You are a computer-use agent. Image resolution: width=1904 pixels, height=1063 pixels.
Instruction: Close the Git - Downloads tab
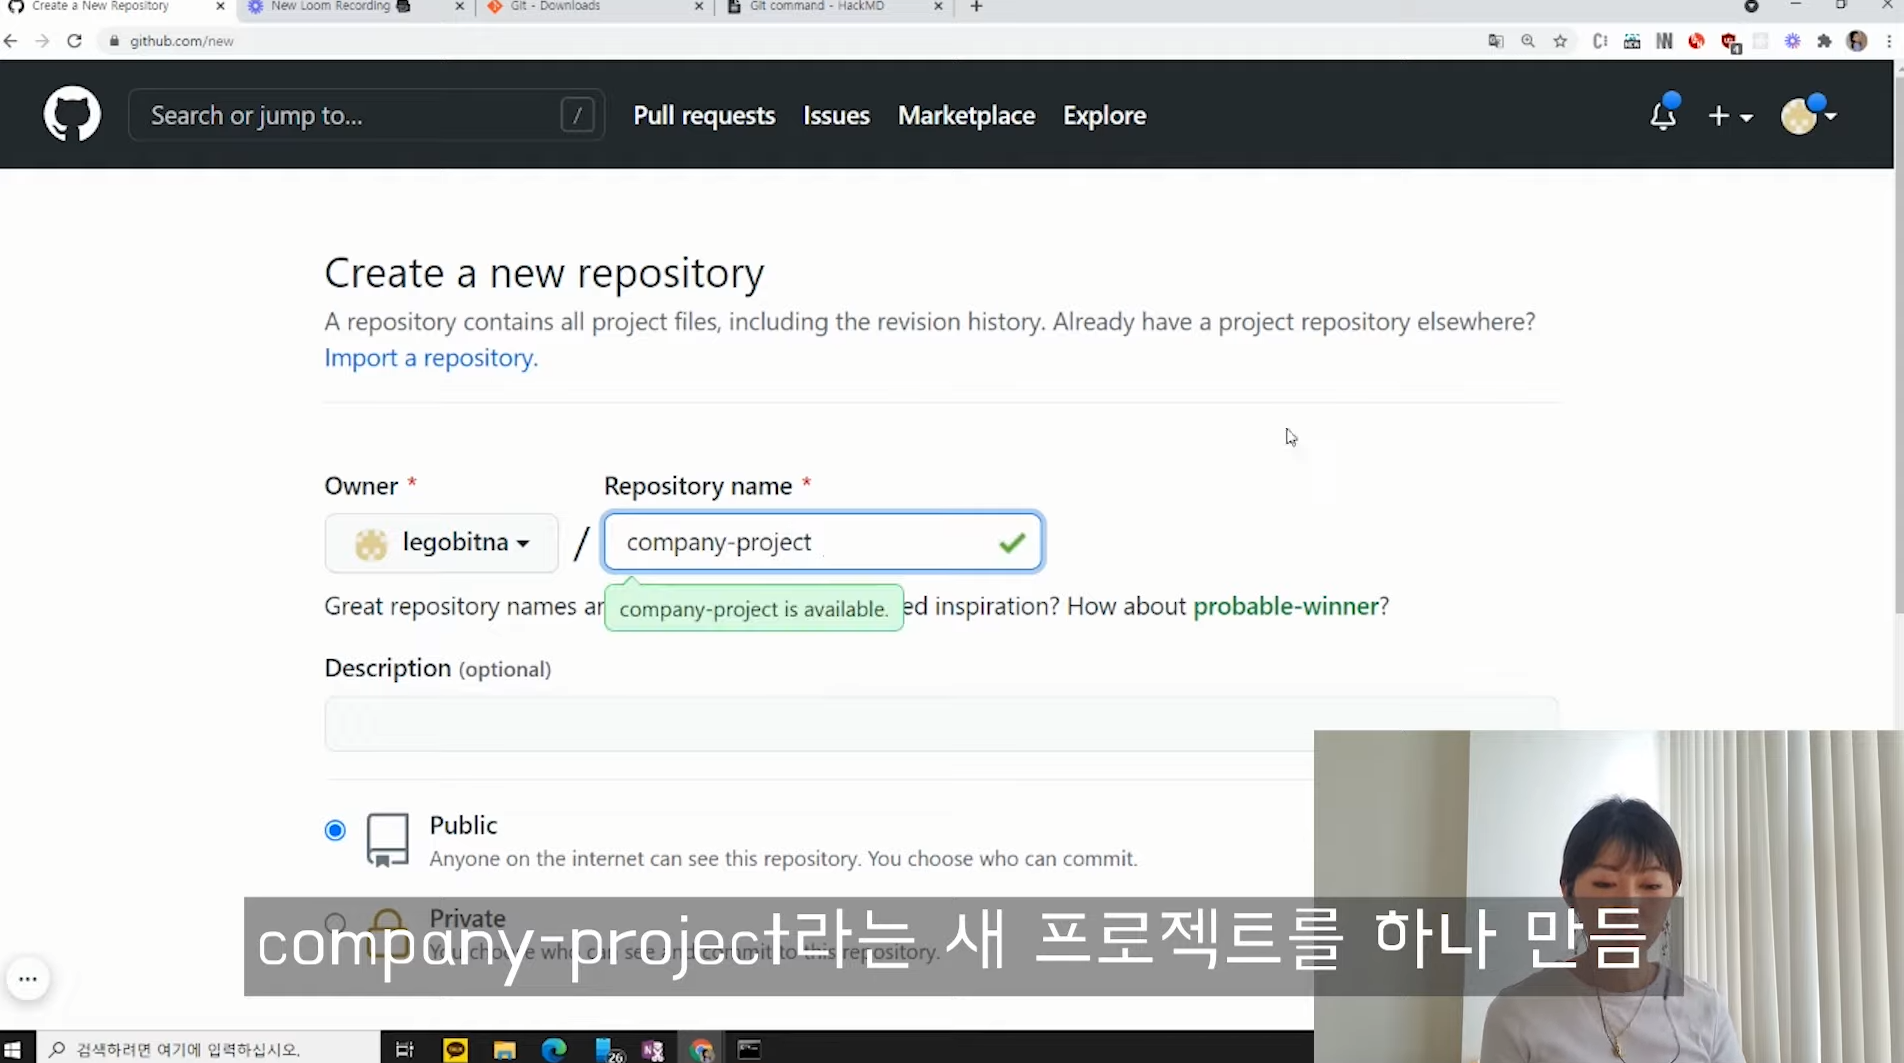(x=699, y=6)
